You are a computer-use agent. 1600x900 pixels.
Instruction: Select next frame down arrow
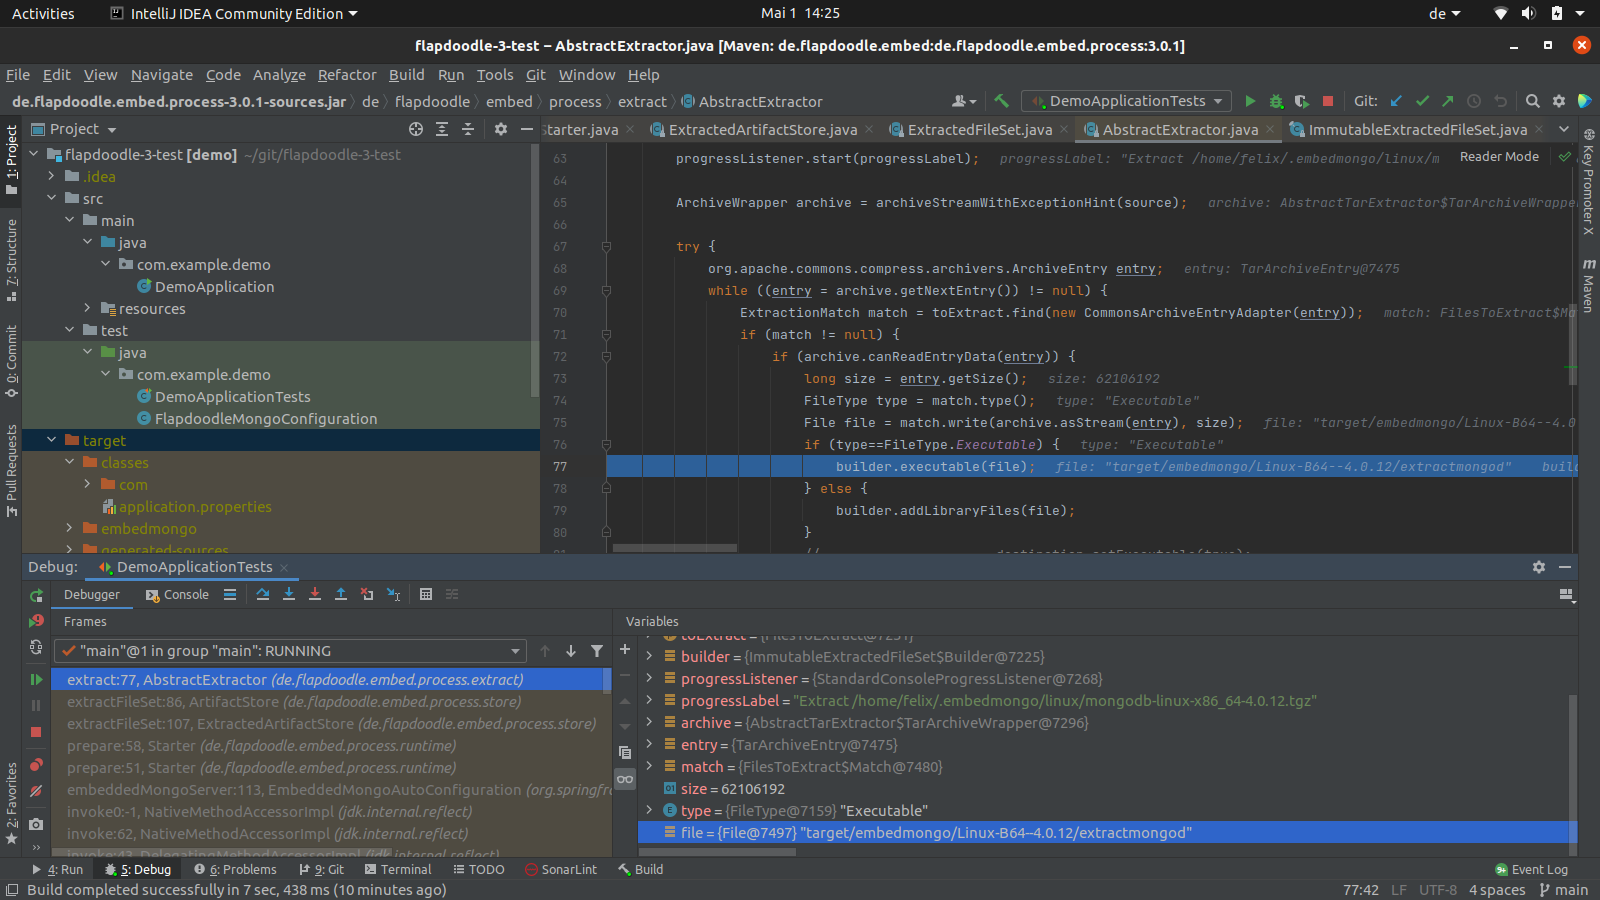(571, 651)
